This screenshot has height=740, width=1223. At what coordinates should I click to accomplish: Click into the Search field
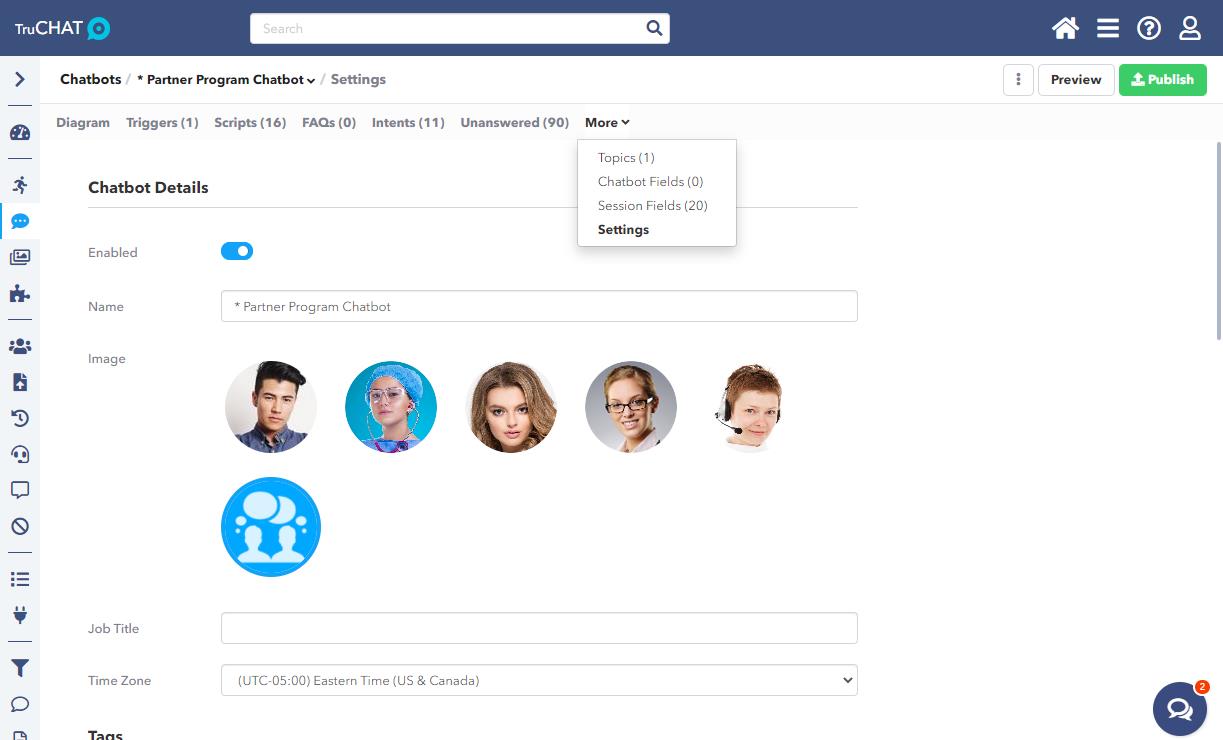[445, 28]
